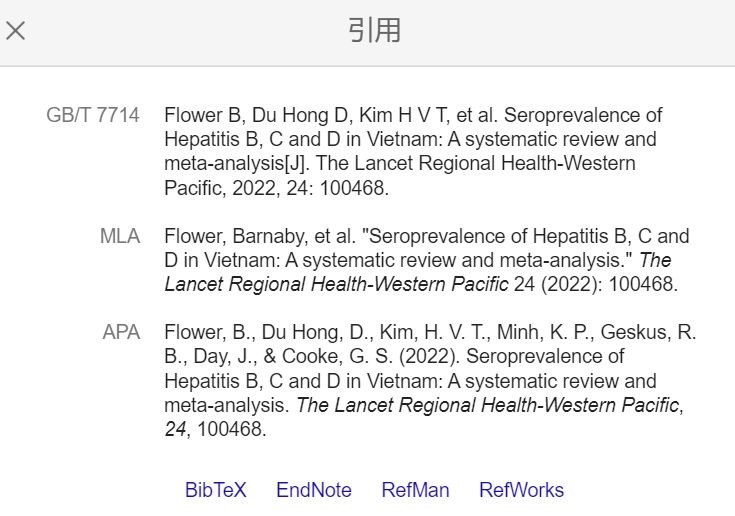Click "Flower B, Du Hong D" in GB/T citation
735x516 pixels.
[239, 115]
